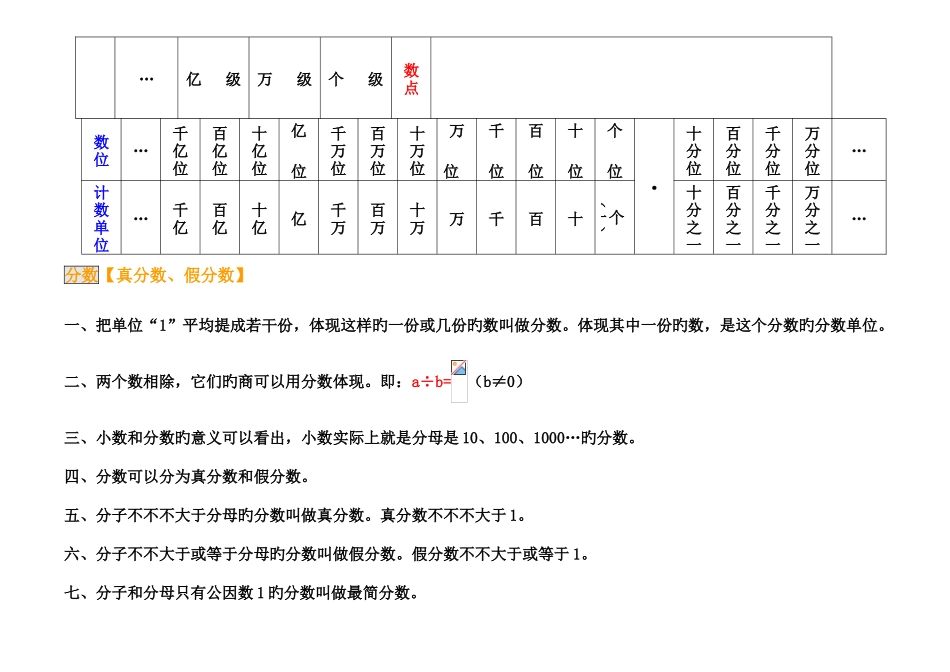The image size is (950, 672).
Task: Select the '百亿位' cell
Action: tap(219, 150)
